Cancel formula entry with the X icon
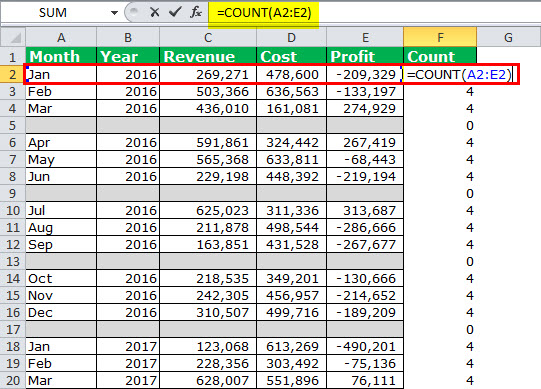The width and height of the screenshot is (541, 389). point(155,13)
